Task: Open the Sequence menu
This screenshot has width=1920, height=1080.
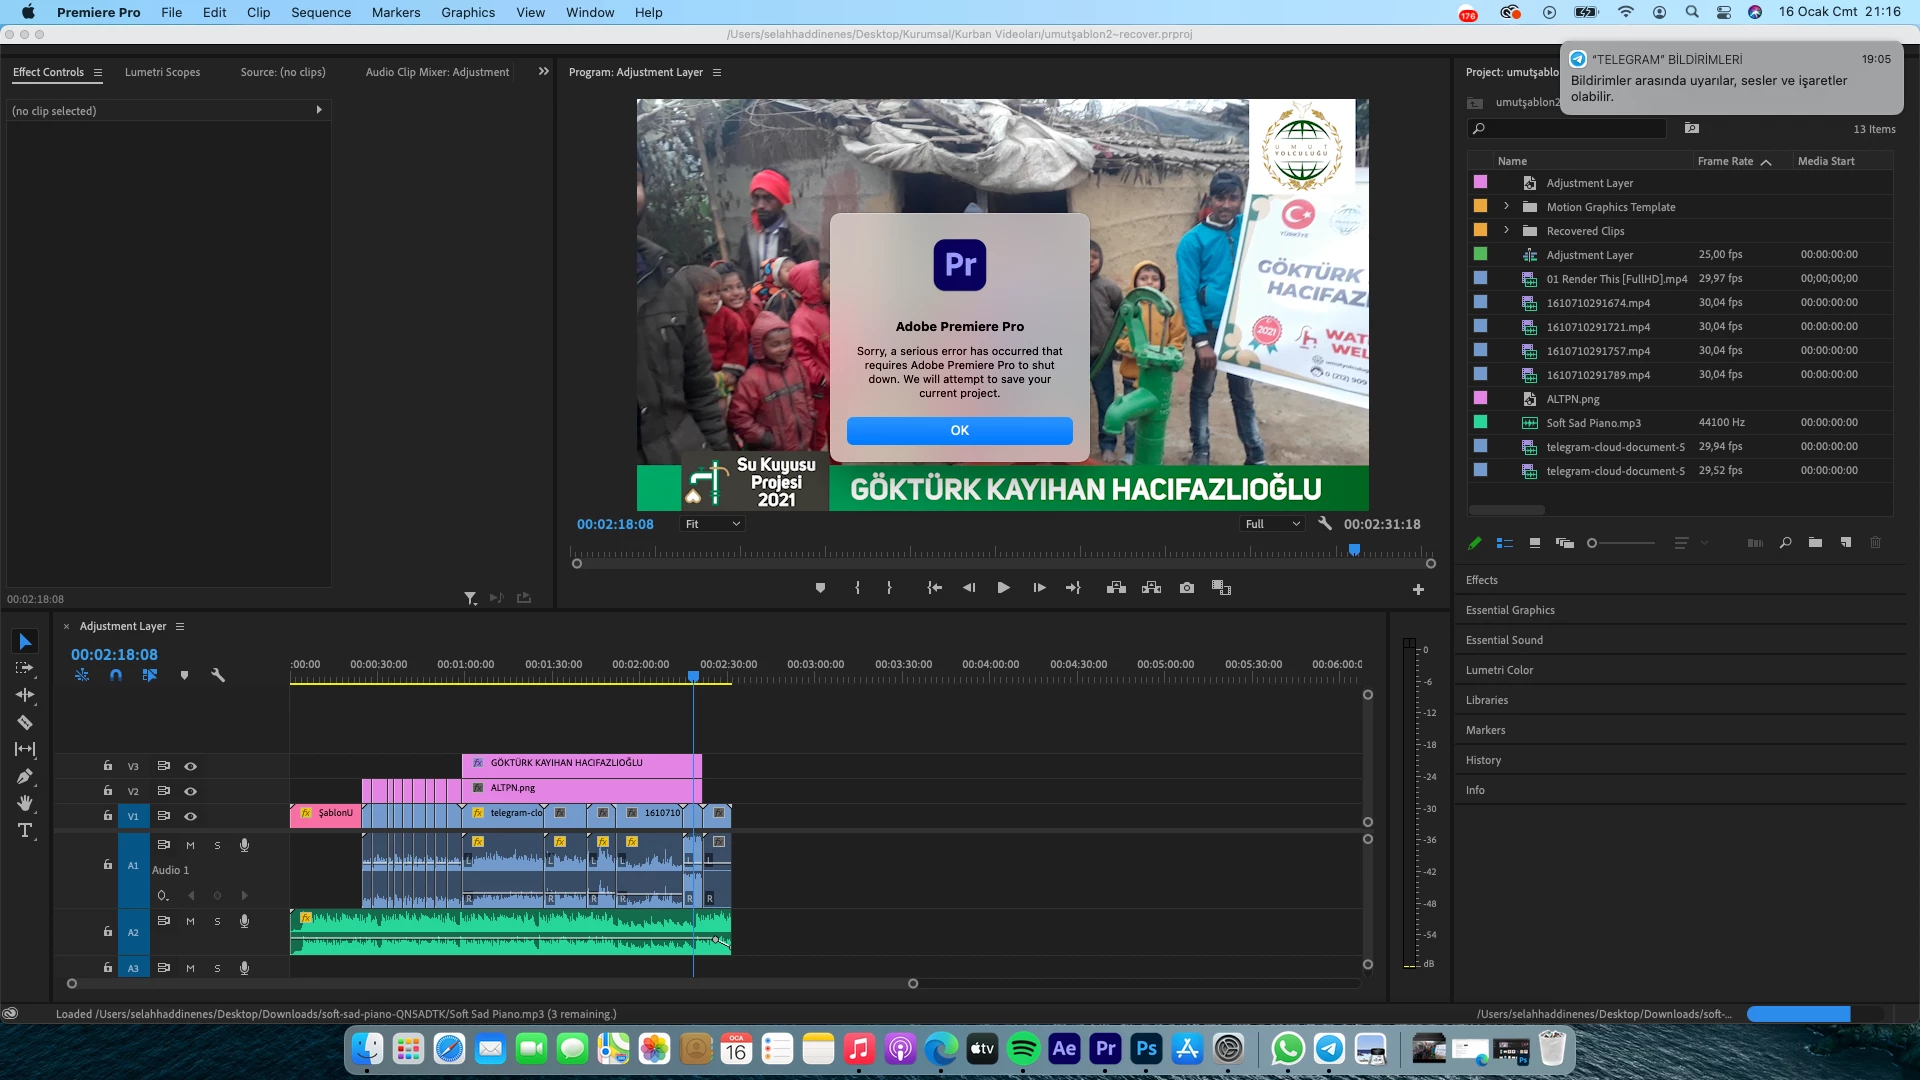Action: click(x=320, y=12)
